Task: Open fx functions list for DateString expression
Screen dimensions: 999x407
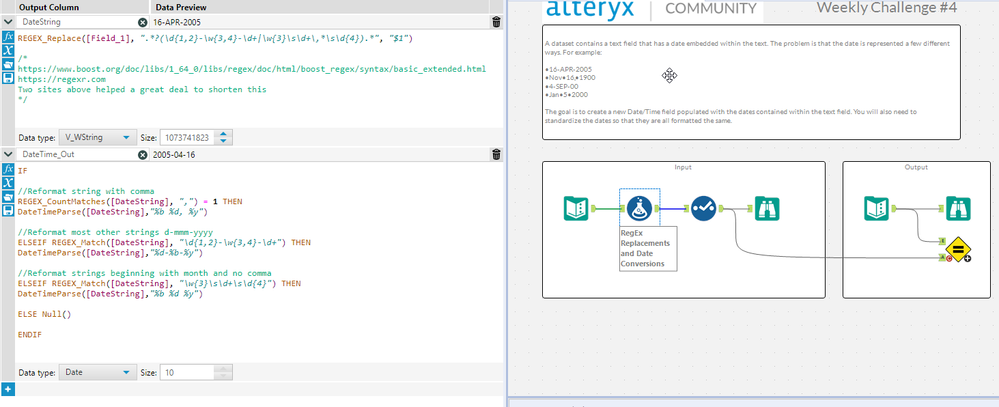Action: pos(8,37)
